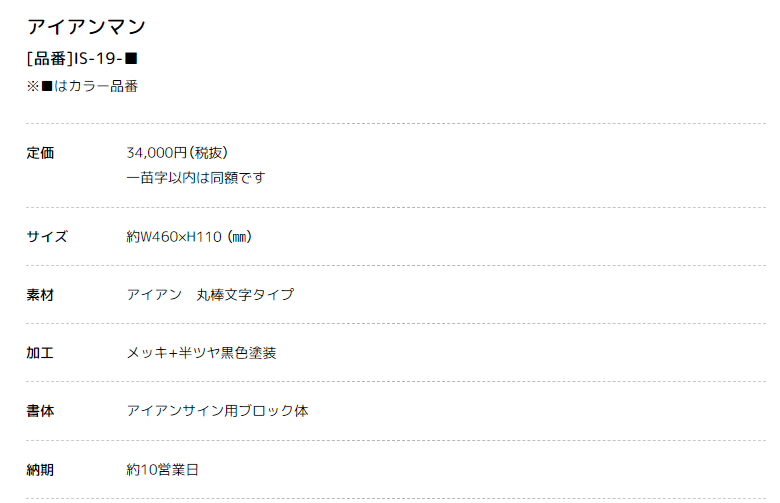Click the product title アイアンマン
780x503 pixels.
[x=86, y=26]
